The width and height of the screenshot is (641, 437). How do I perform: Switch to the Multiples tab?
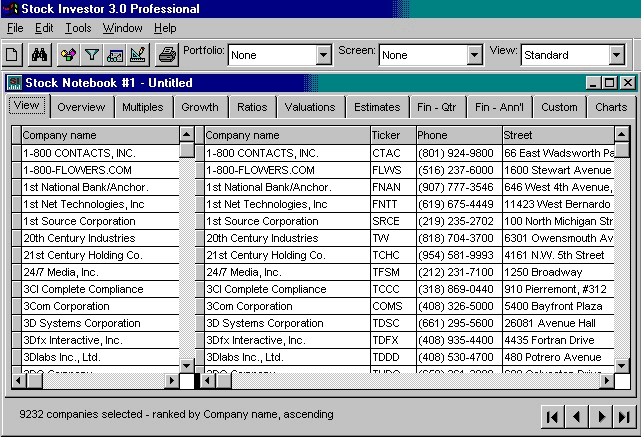[143, 107]
